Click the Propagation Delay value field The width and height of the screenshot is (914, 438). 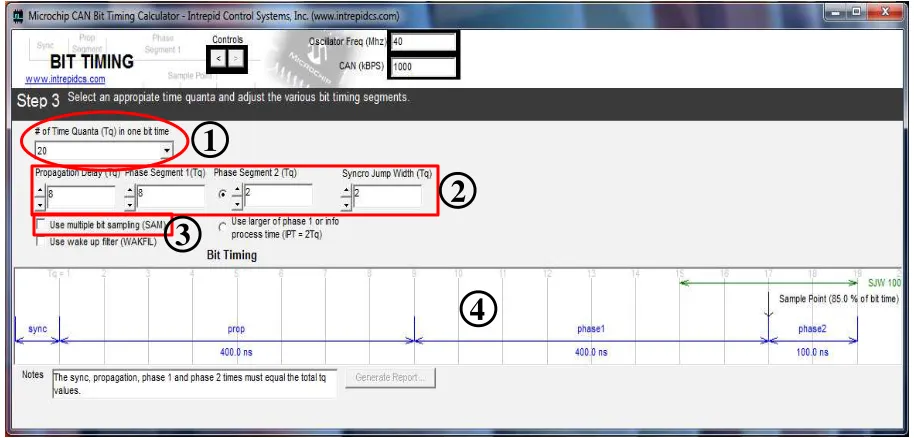pyautogui.click(x=80, y=197)
